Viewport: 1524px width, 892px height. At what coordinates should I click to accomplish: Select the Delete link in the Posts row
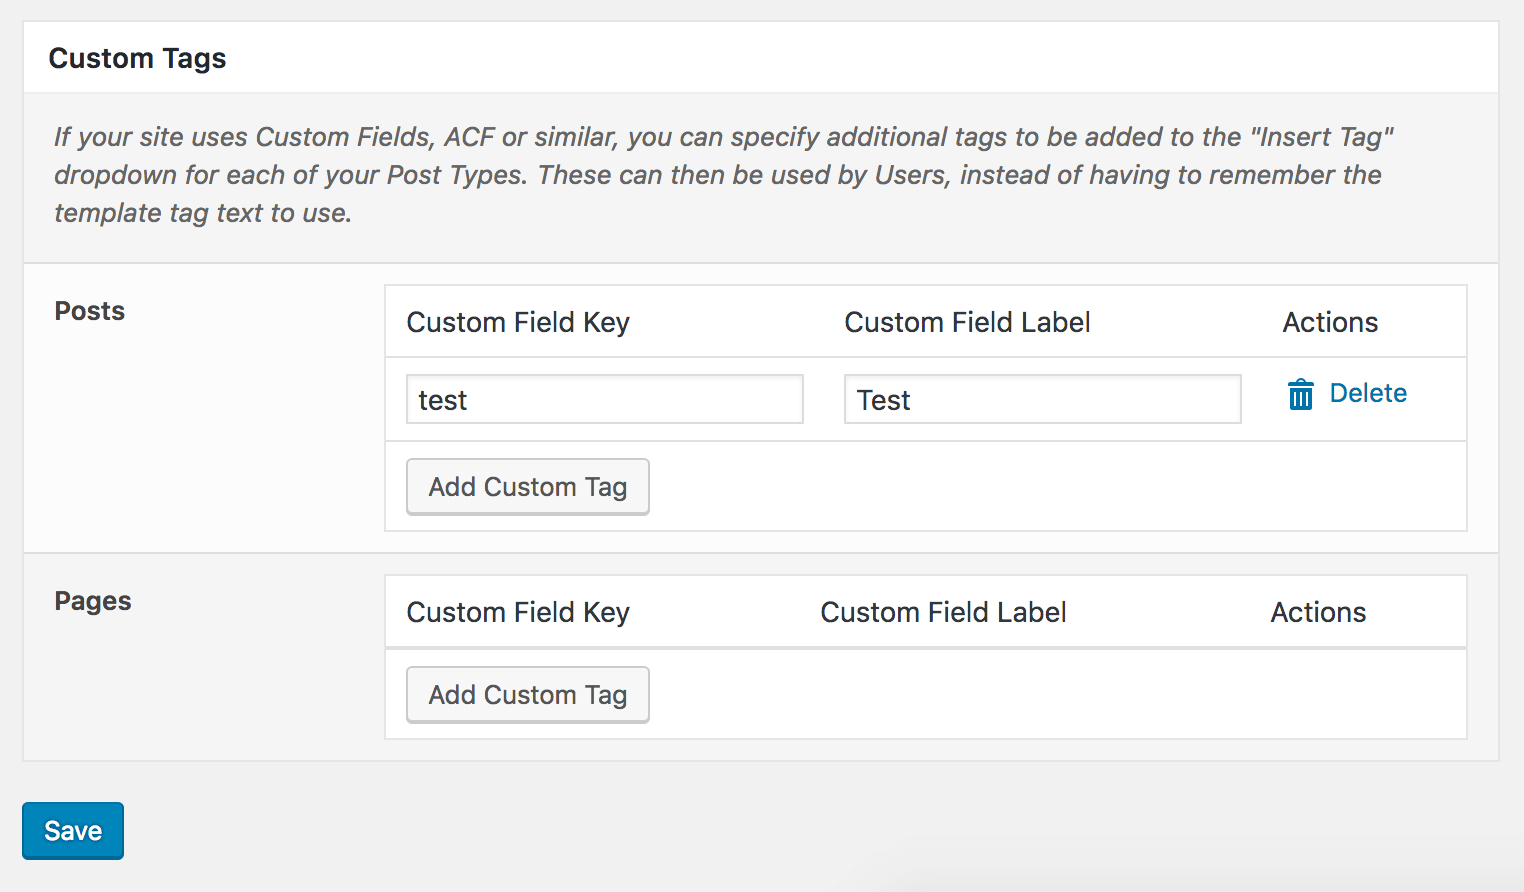(1368, 393)
